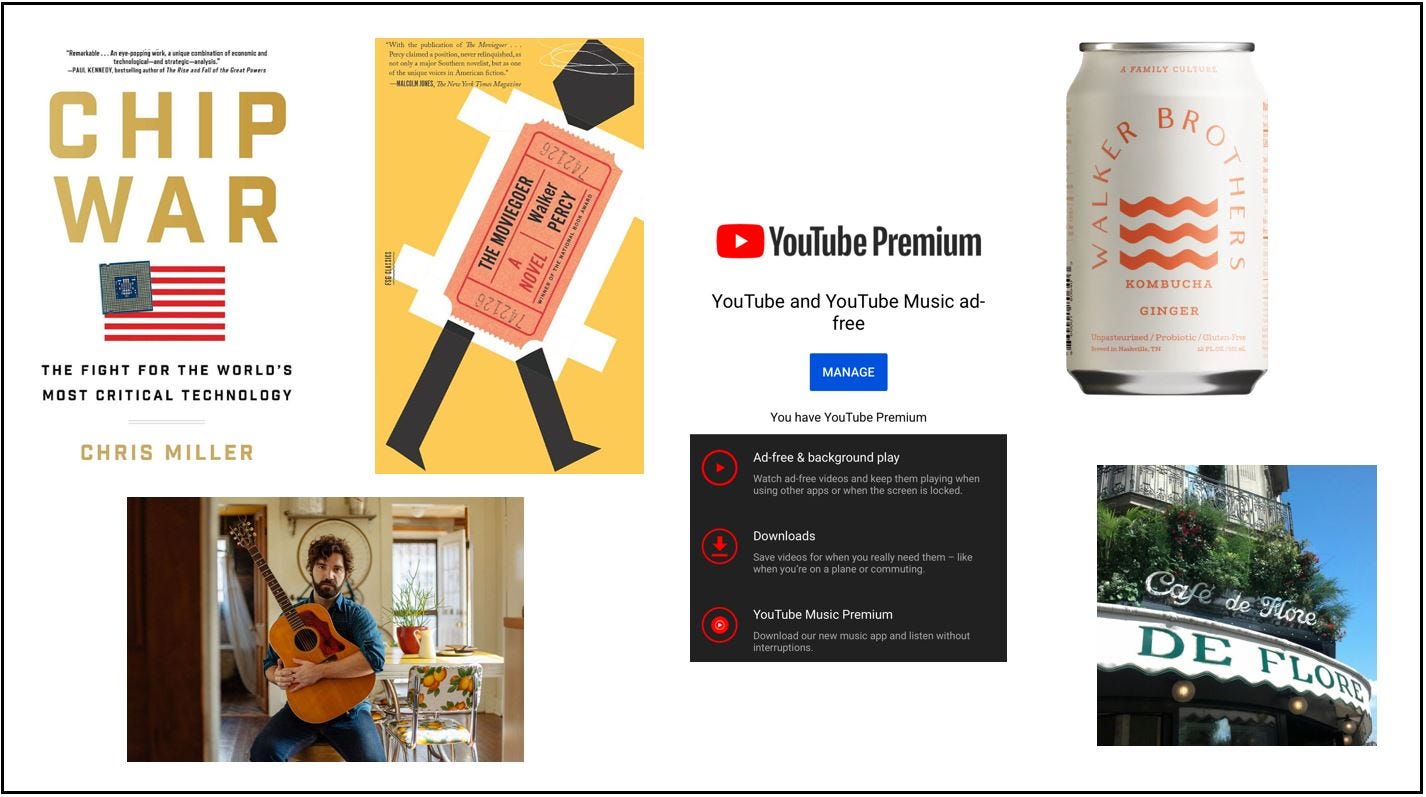The image size is (1426, 797).
Task: Open the Chip War book cover
Action: pos(167,256)
